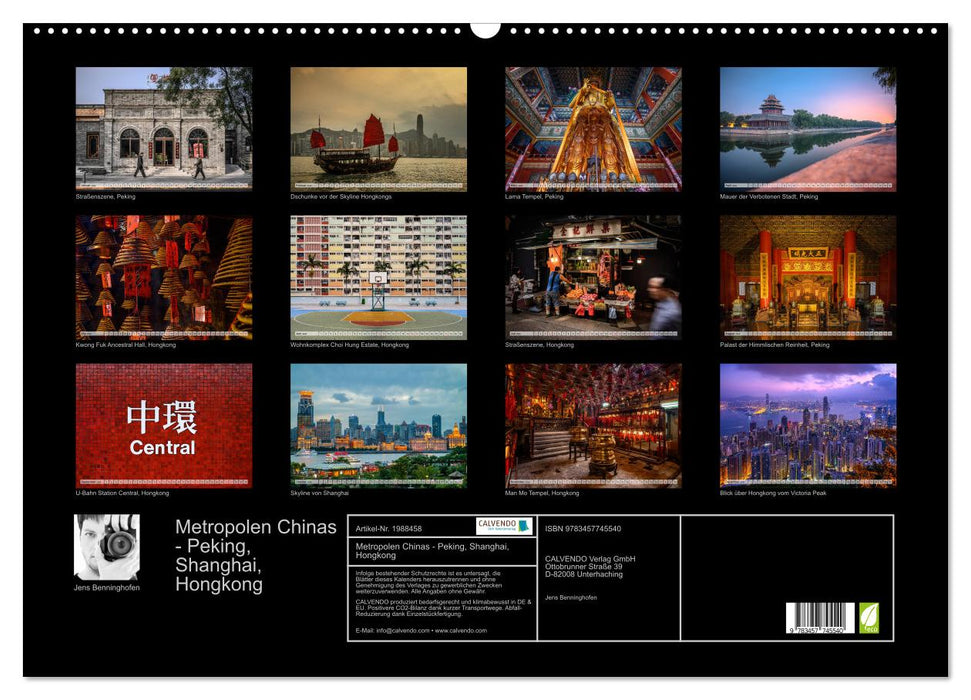The height and width of the screenshot is (700, 971).
Task: Open the Wohnkomplex Choi Hung Estate image
Action: coord(377,277)
